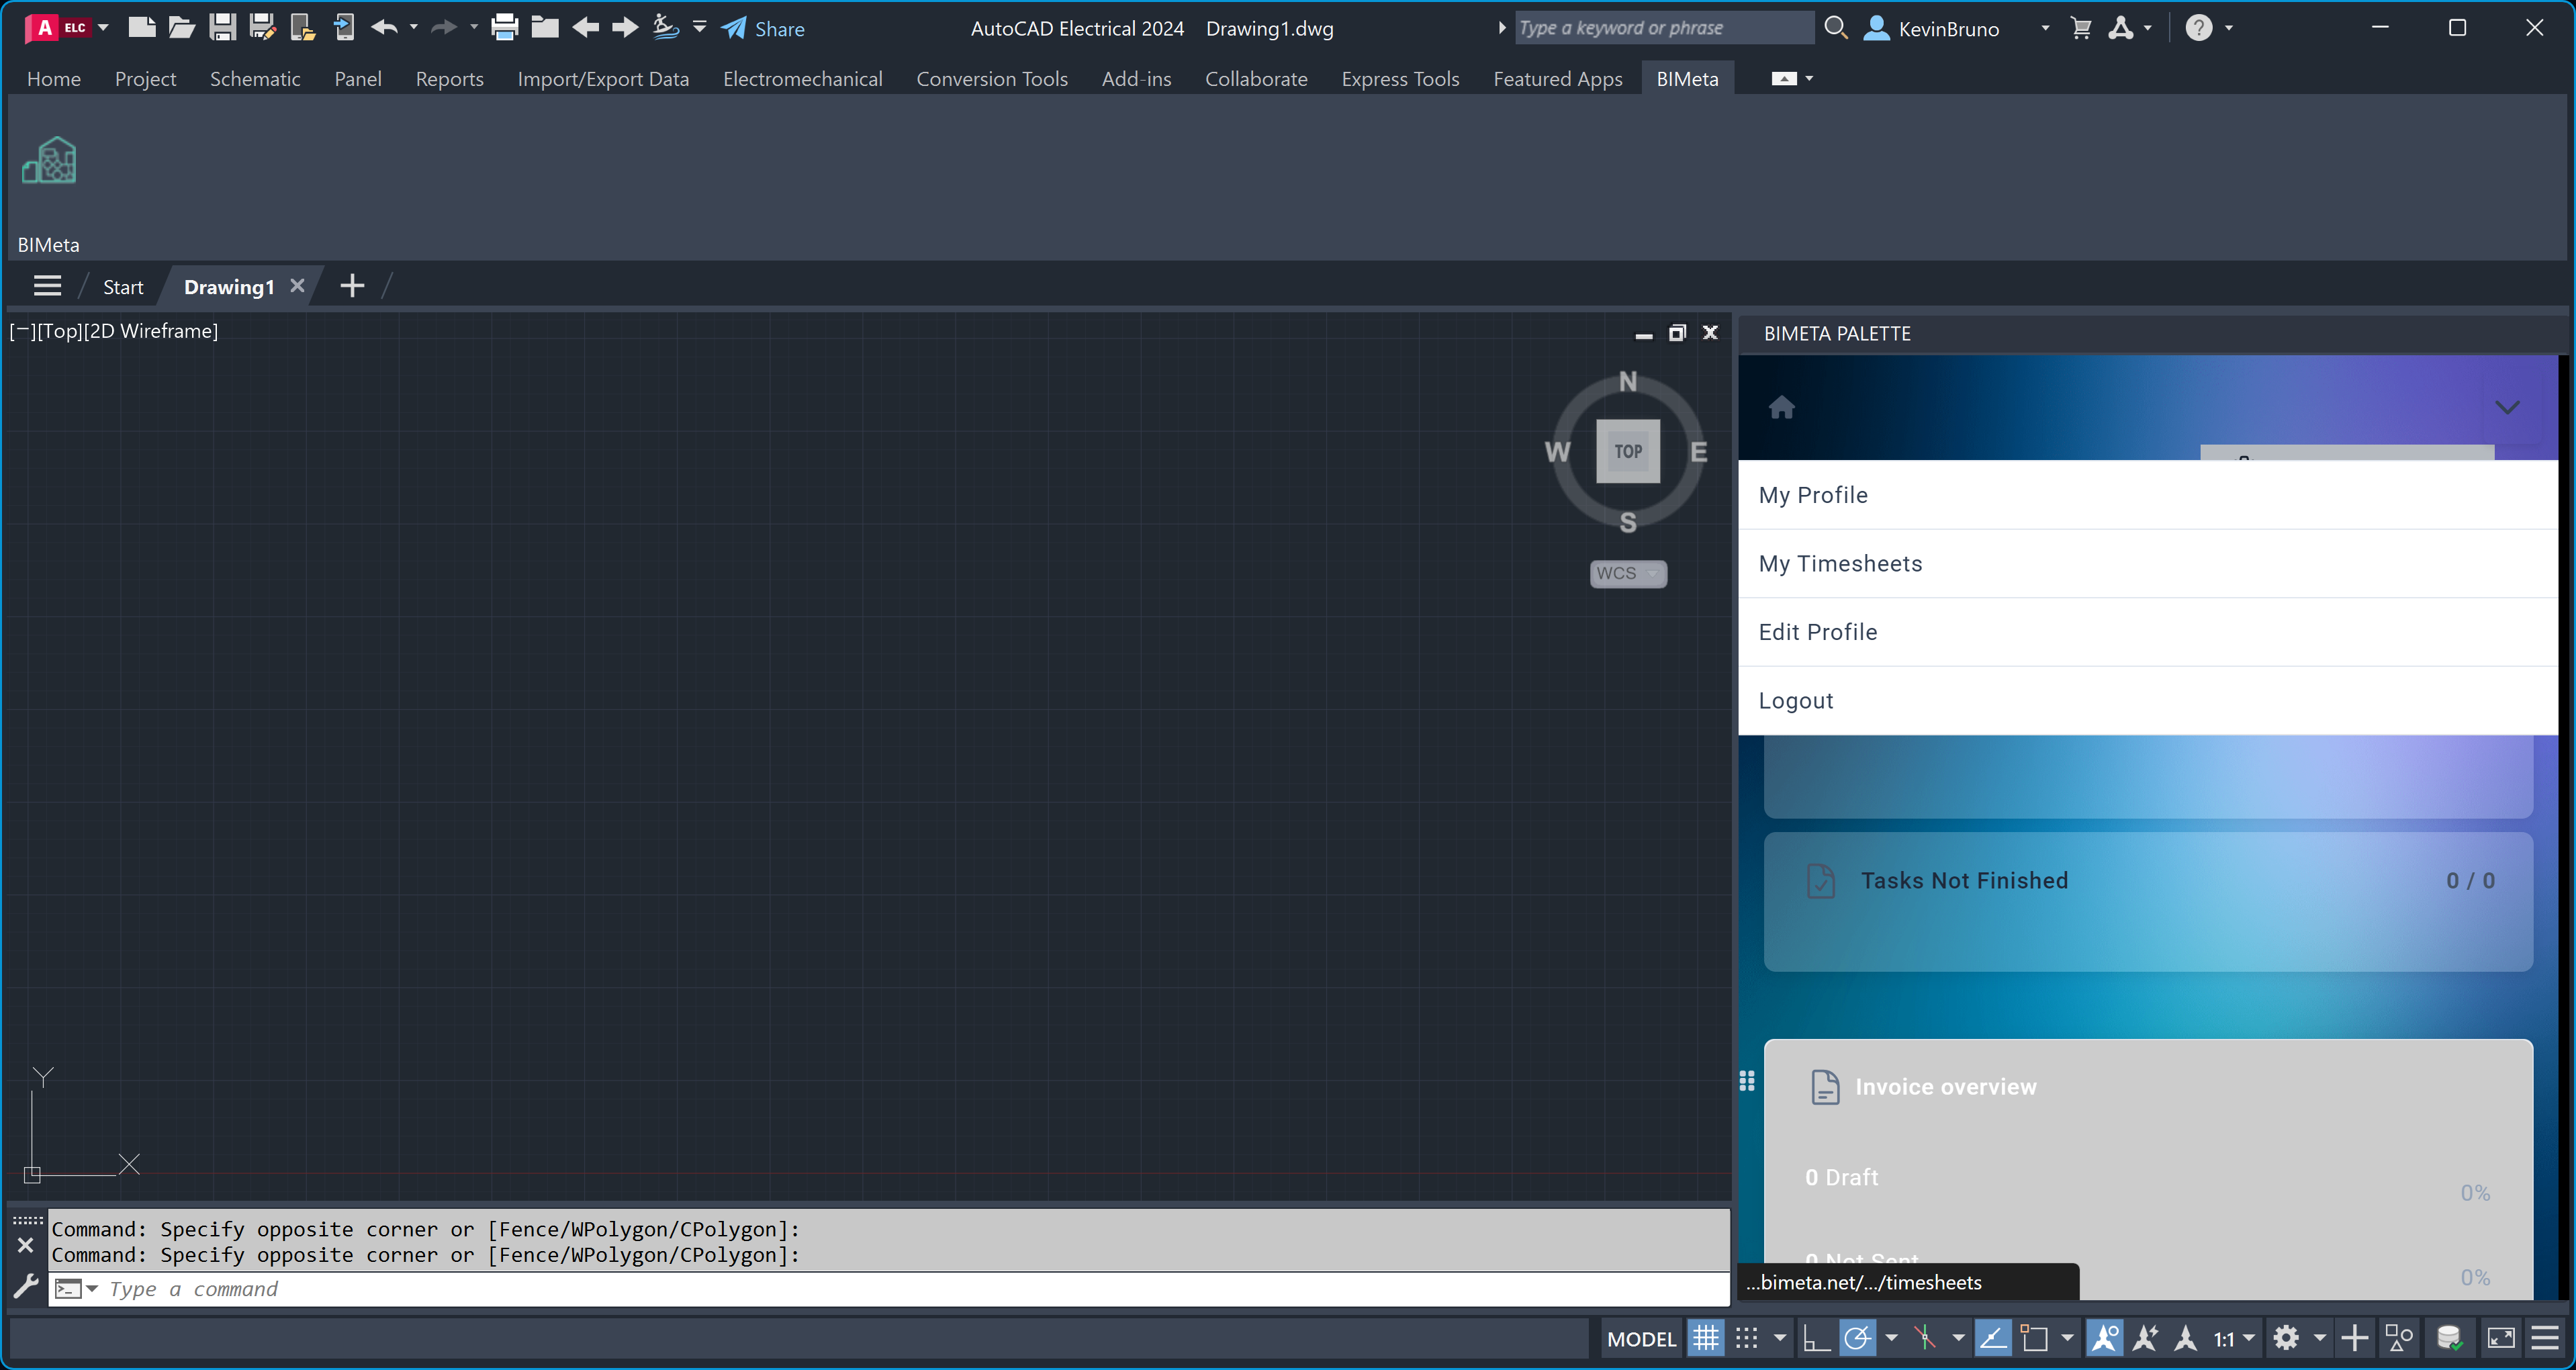Open the Project Manager folder icon

point(545,28)
